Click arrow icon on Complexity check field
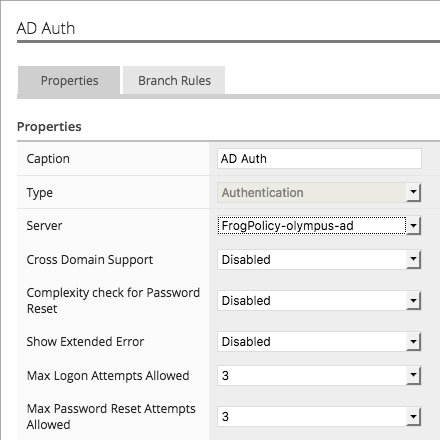This screenshot has height=440, width=440. pyautogui.click(x=414, y=301)
